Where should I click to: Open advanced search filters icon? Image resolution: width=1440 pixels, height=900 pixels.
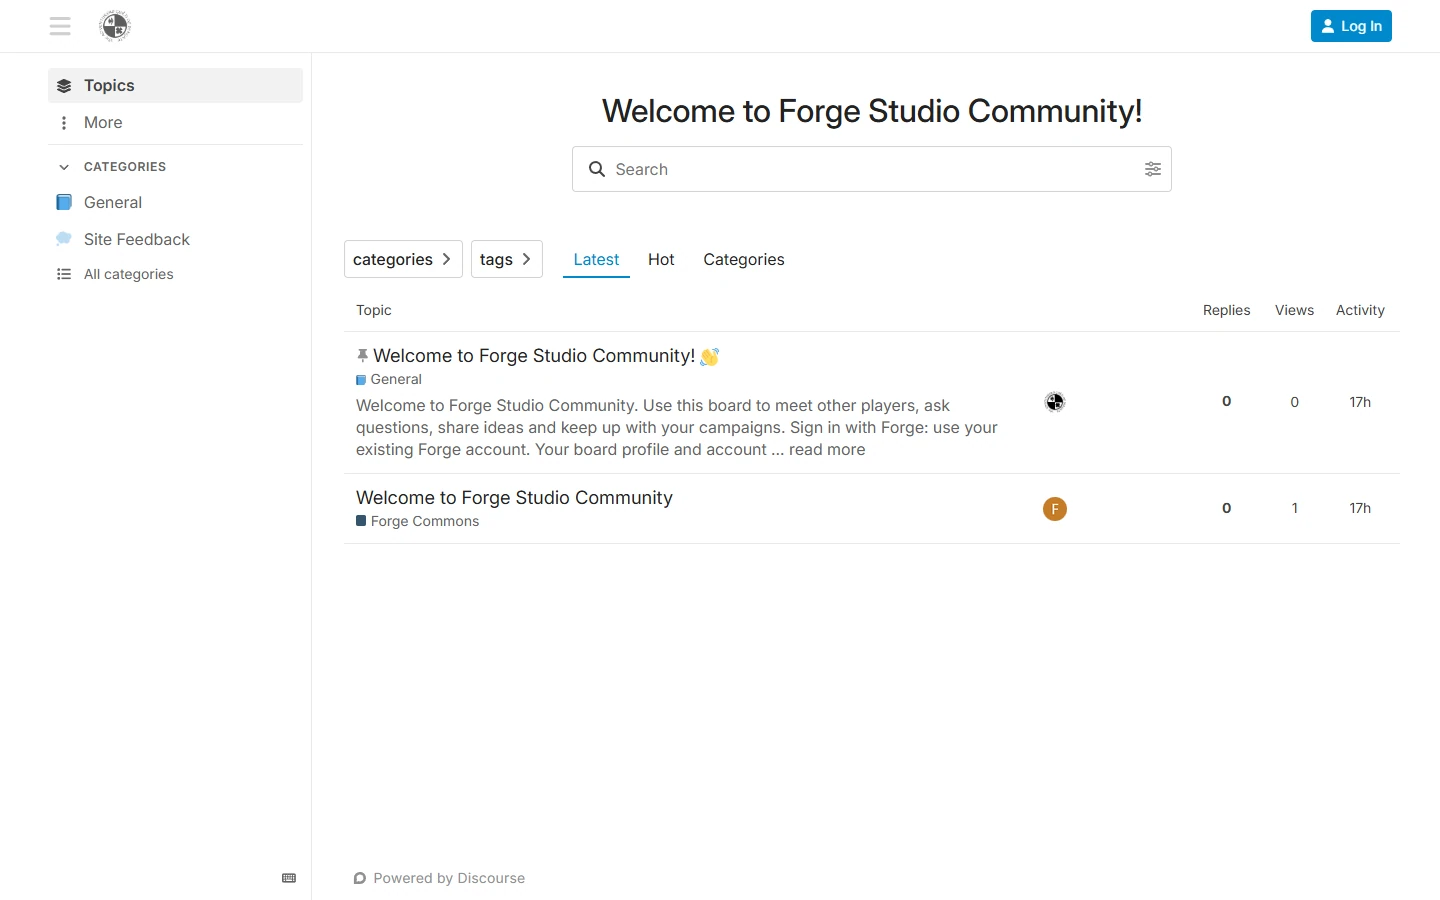(1153, 169)
